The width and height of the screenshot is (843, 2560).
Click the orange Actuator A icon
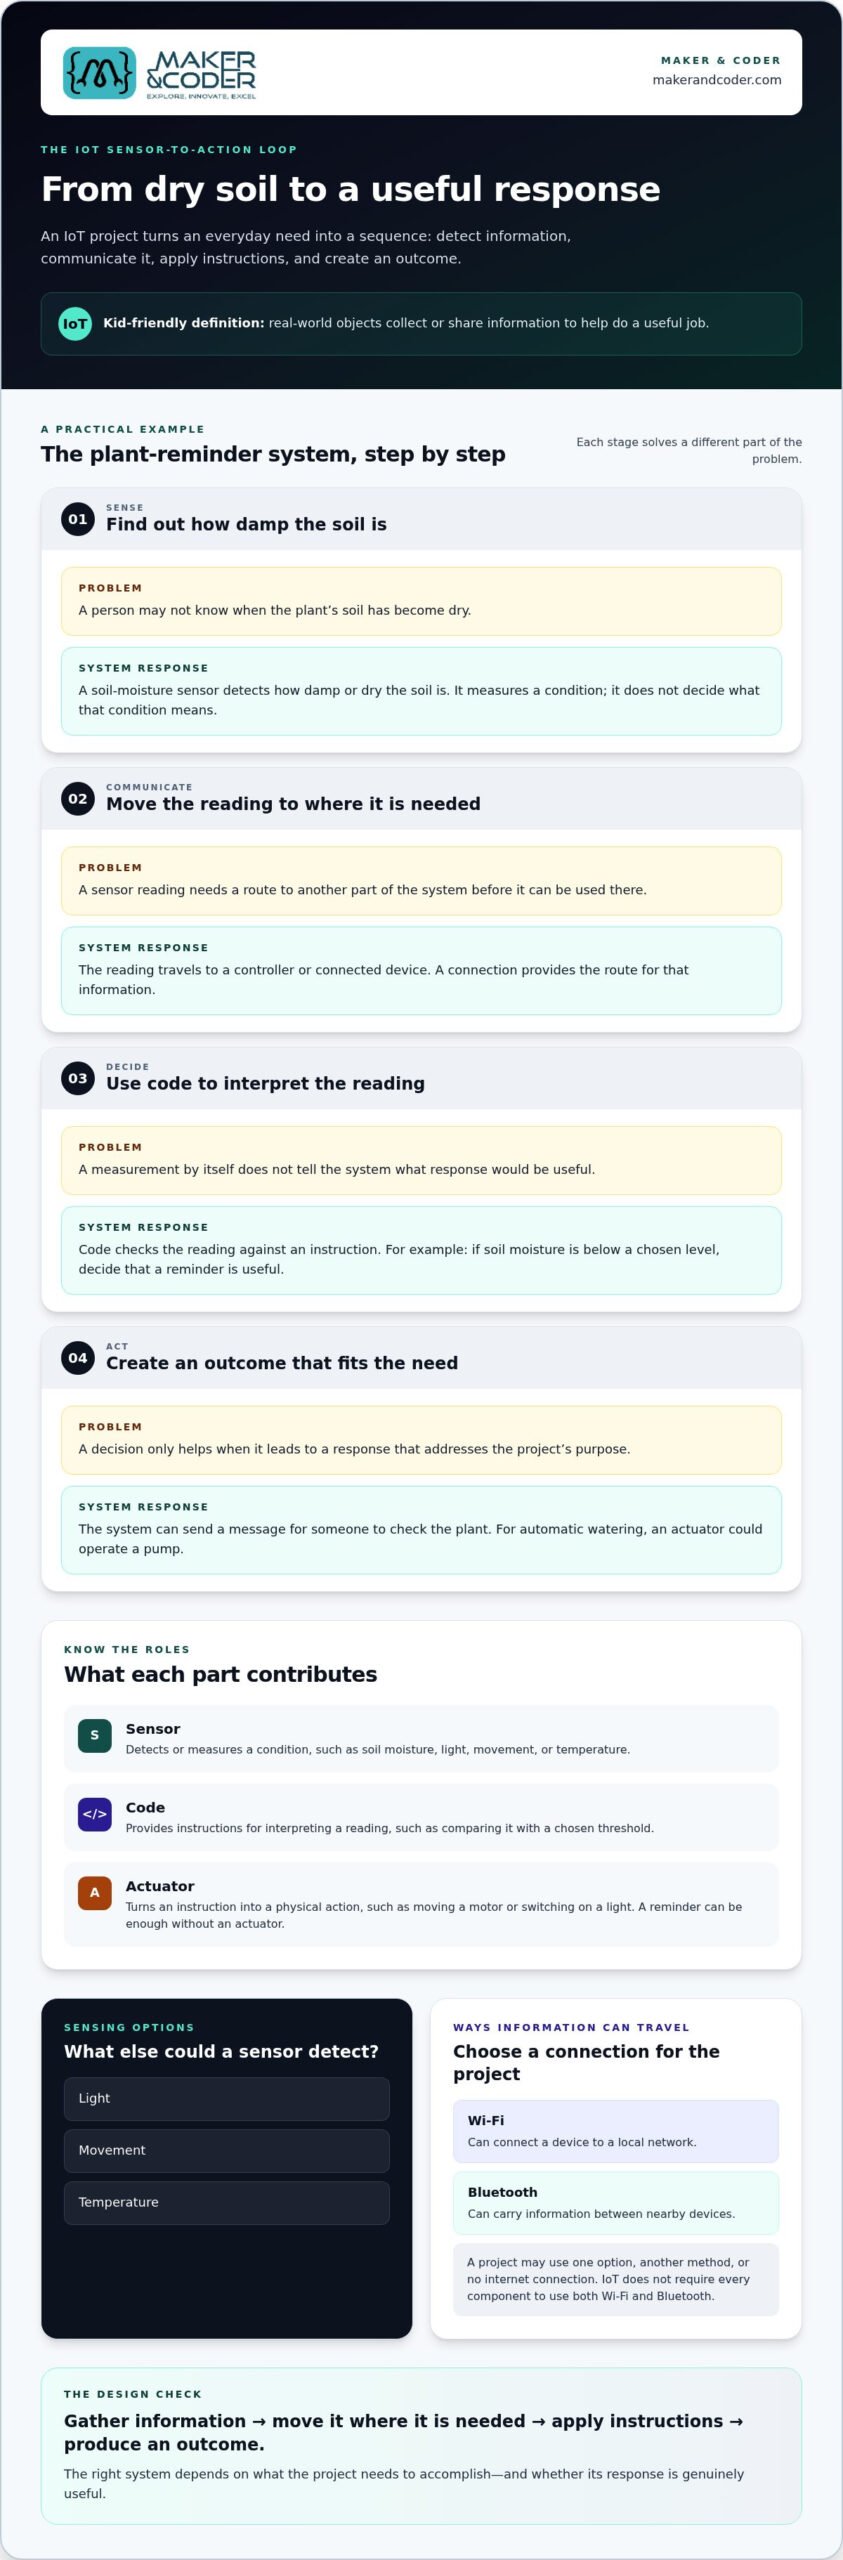(95, 1892)
